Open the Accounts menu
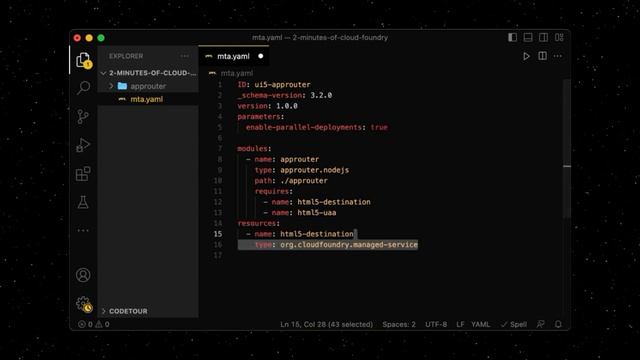The height and width of the screenshot is (360, 640). [x=83, y=275]
